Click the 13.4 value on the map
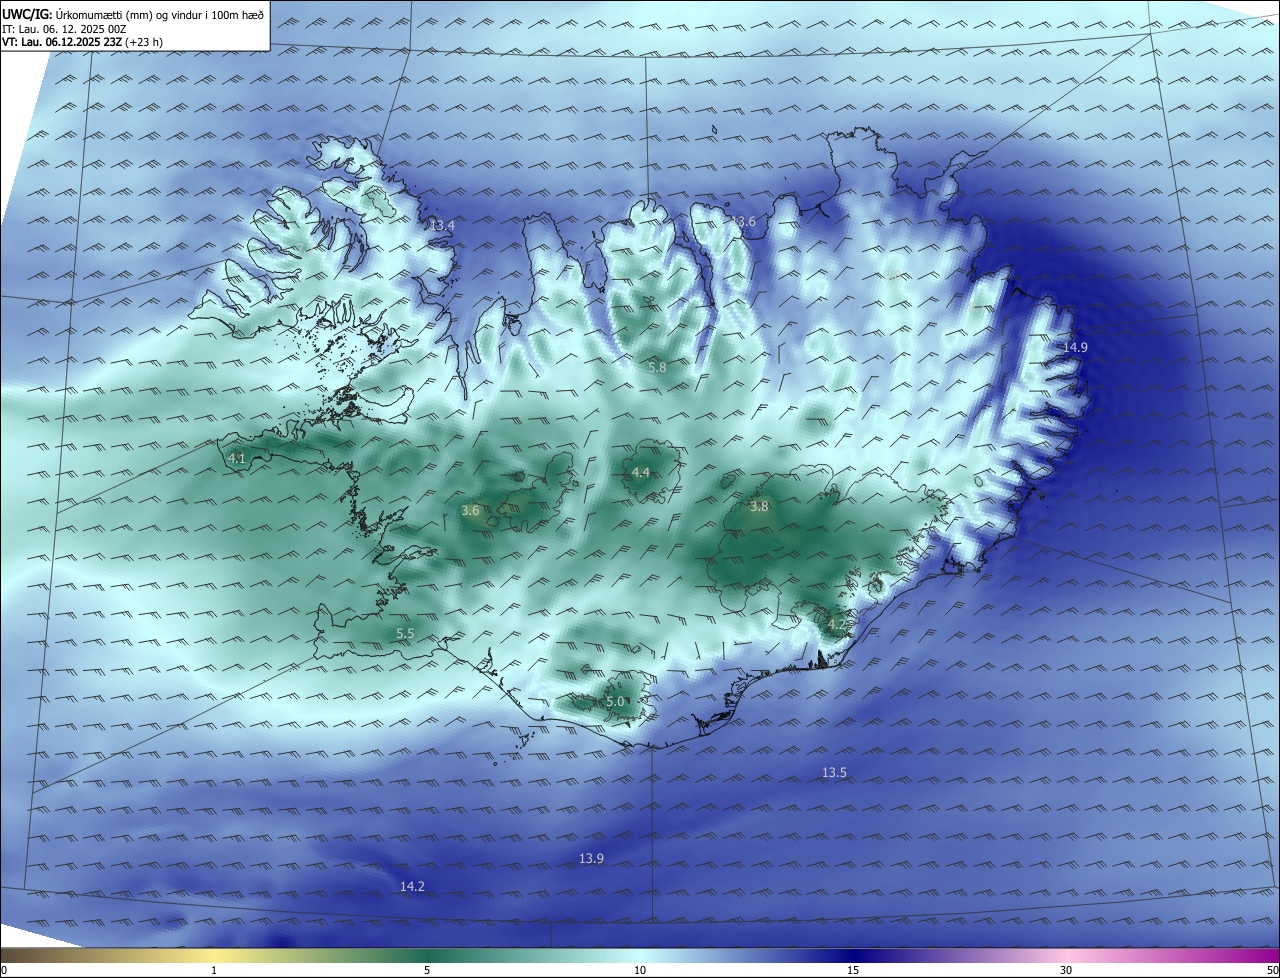Viewport: 1280px width, 978px height. click(x=442, y=226)
